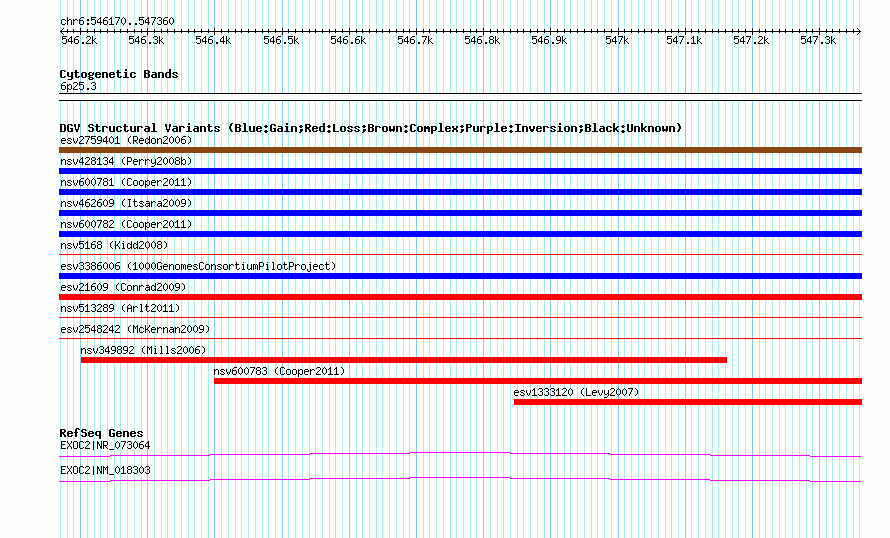Click the 546.7k ruler tick label
Image resolution: width=890 pixels, height=538 pixels.
(415, 40)
